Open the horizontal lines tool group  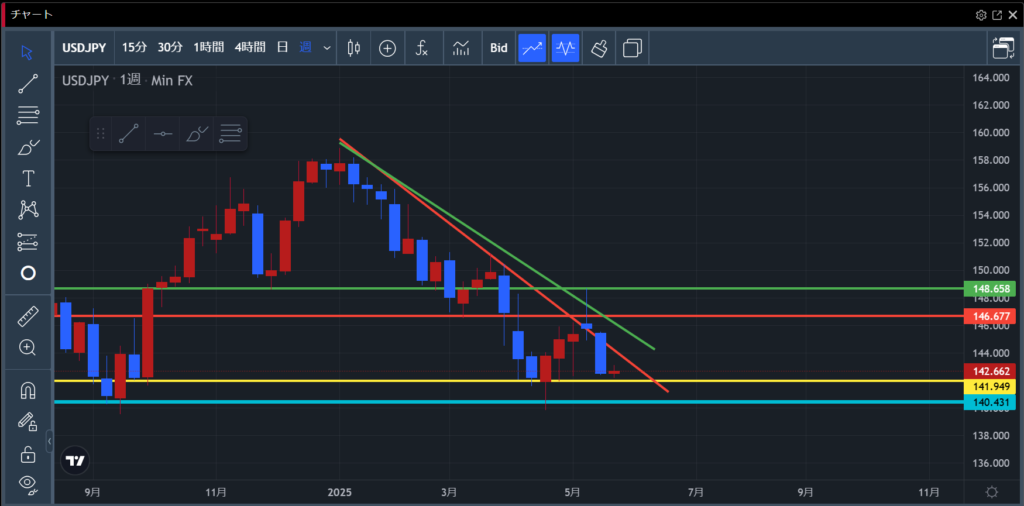[x=27, y=116]
